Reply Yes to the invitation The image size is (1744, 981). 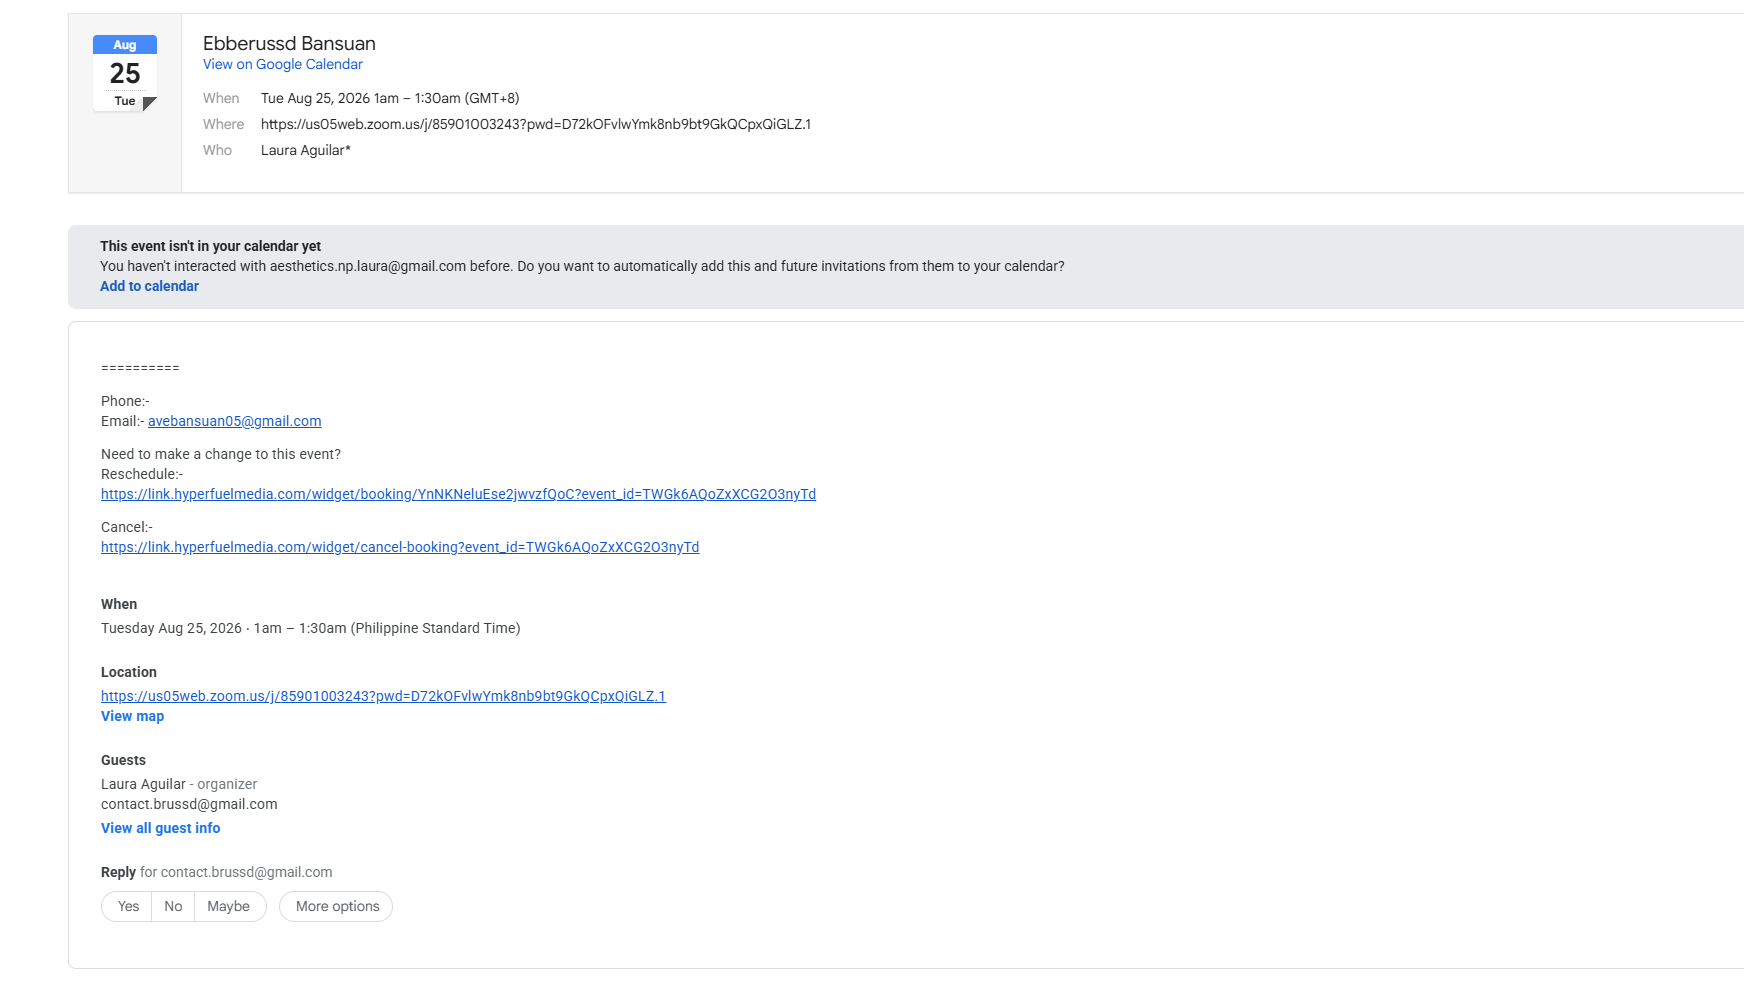pyautogui.click(x=127, y=906)
